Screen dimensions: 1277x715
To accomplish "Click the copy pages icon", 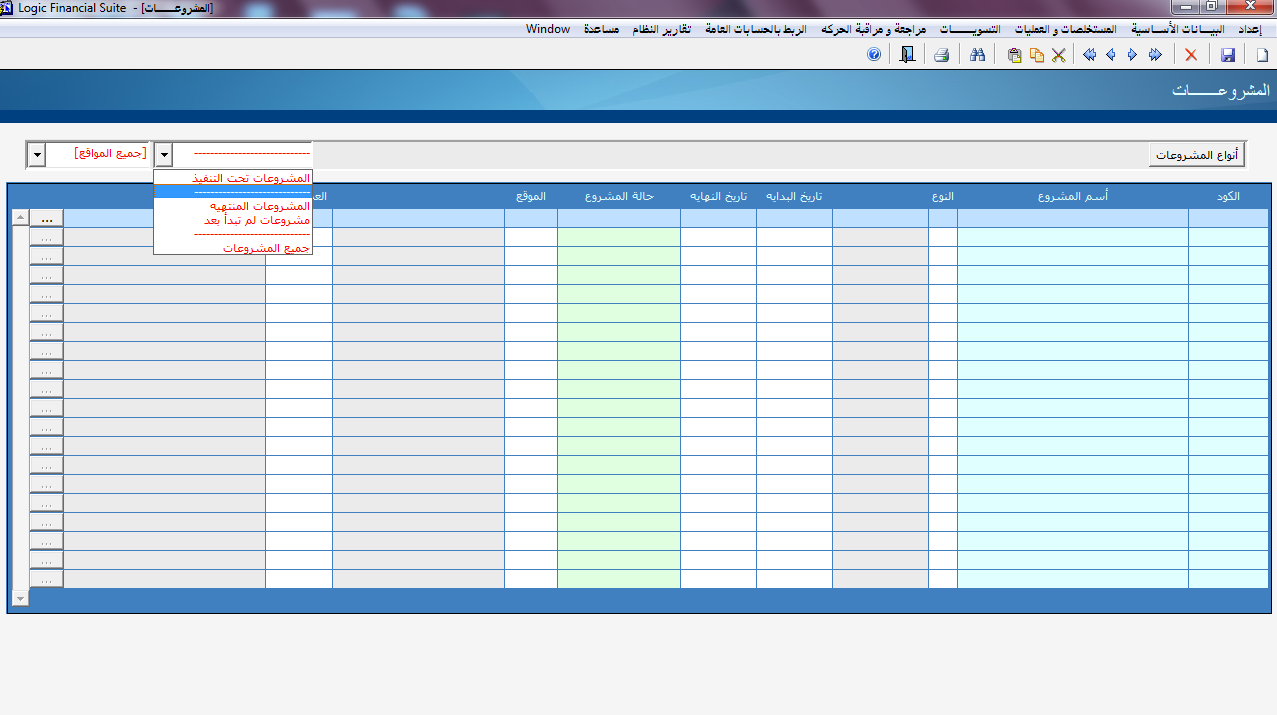I will tap(1036, 55).
